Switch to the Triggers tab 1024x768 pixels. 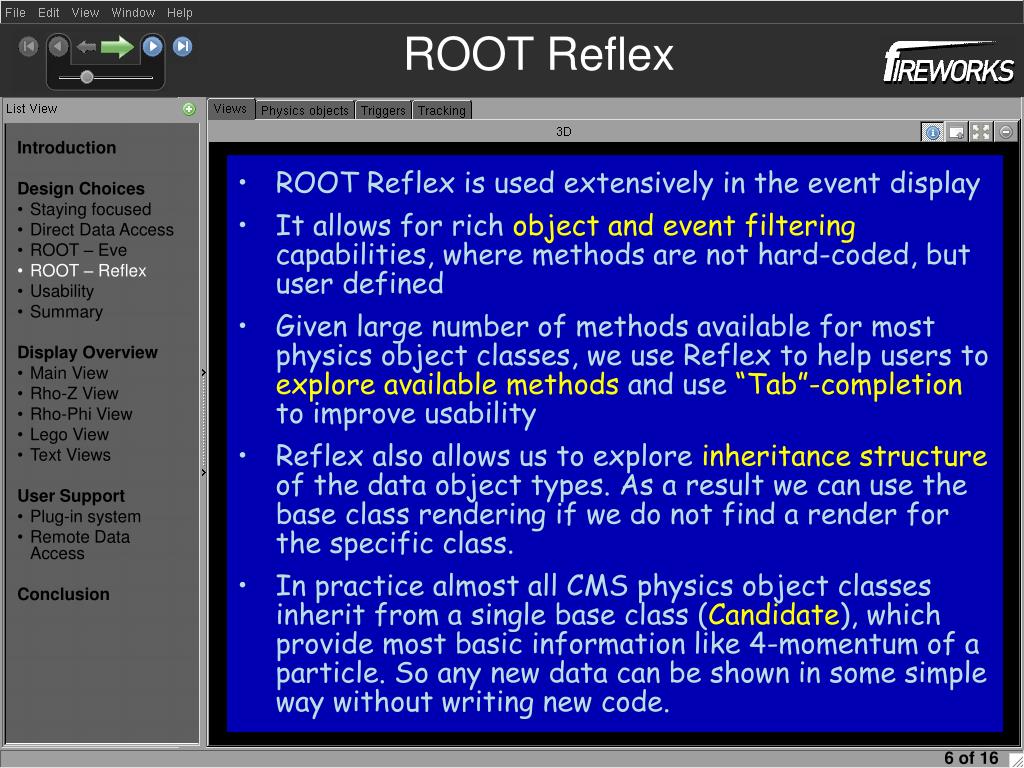click(x=383, y=110)
